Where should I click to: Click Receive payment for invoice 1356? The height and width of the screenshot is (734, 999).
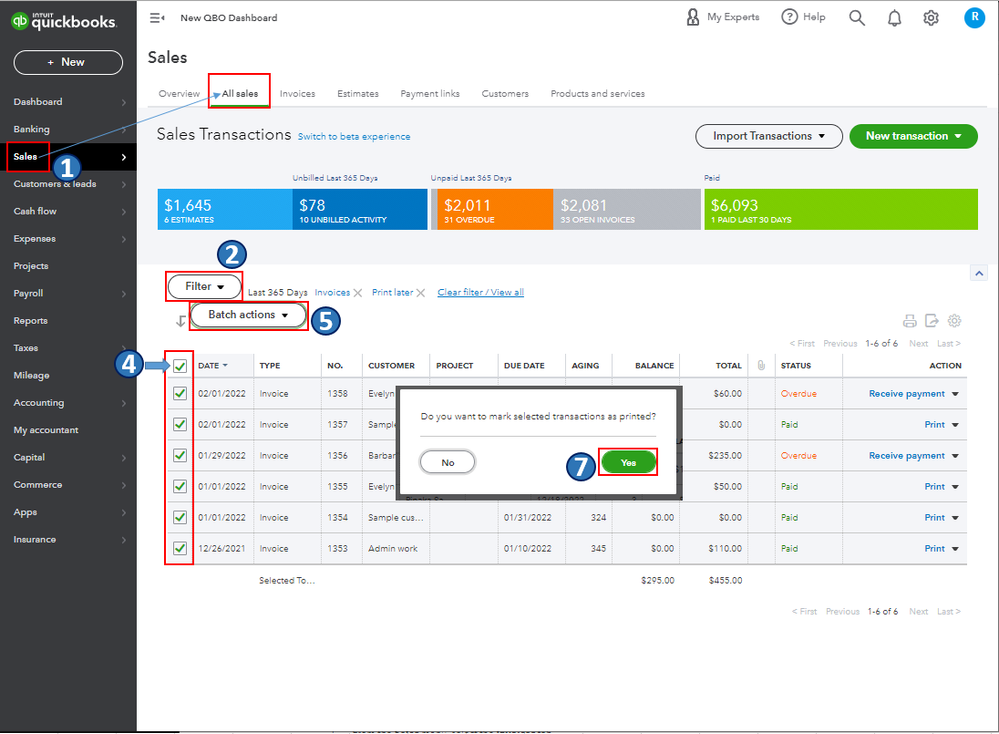pos(907,456)
